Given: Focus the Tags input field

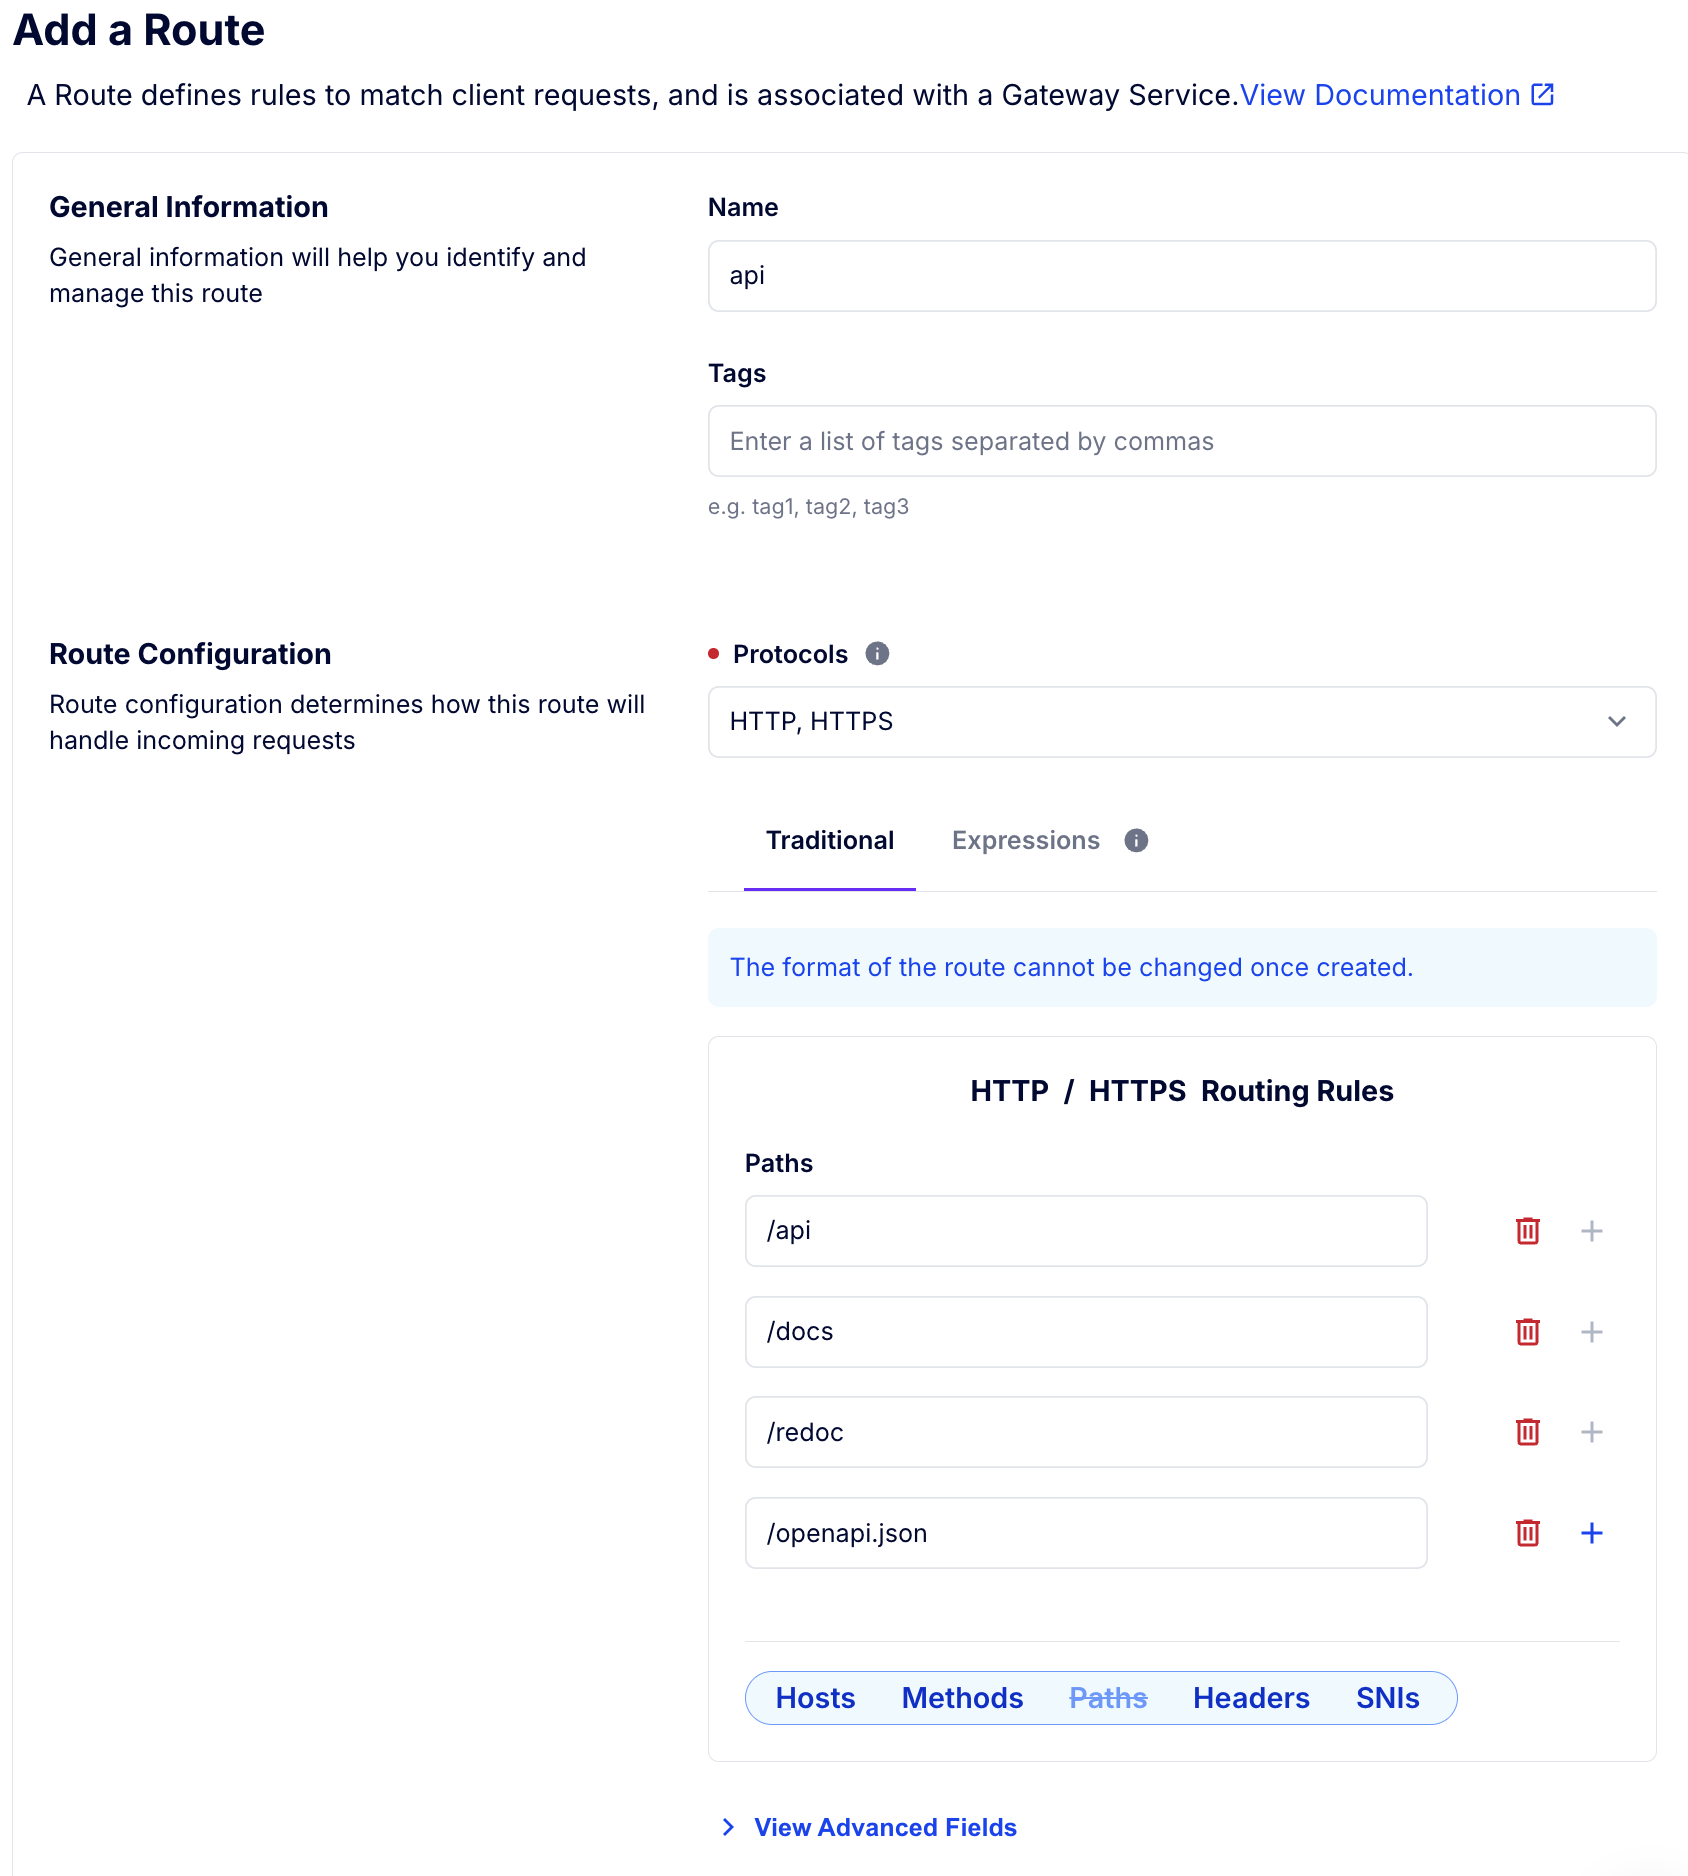Looking at the screenshot, I should click(1181, 442).
